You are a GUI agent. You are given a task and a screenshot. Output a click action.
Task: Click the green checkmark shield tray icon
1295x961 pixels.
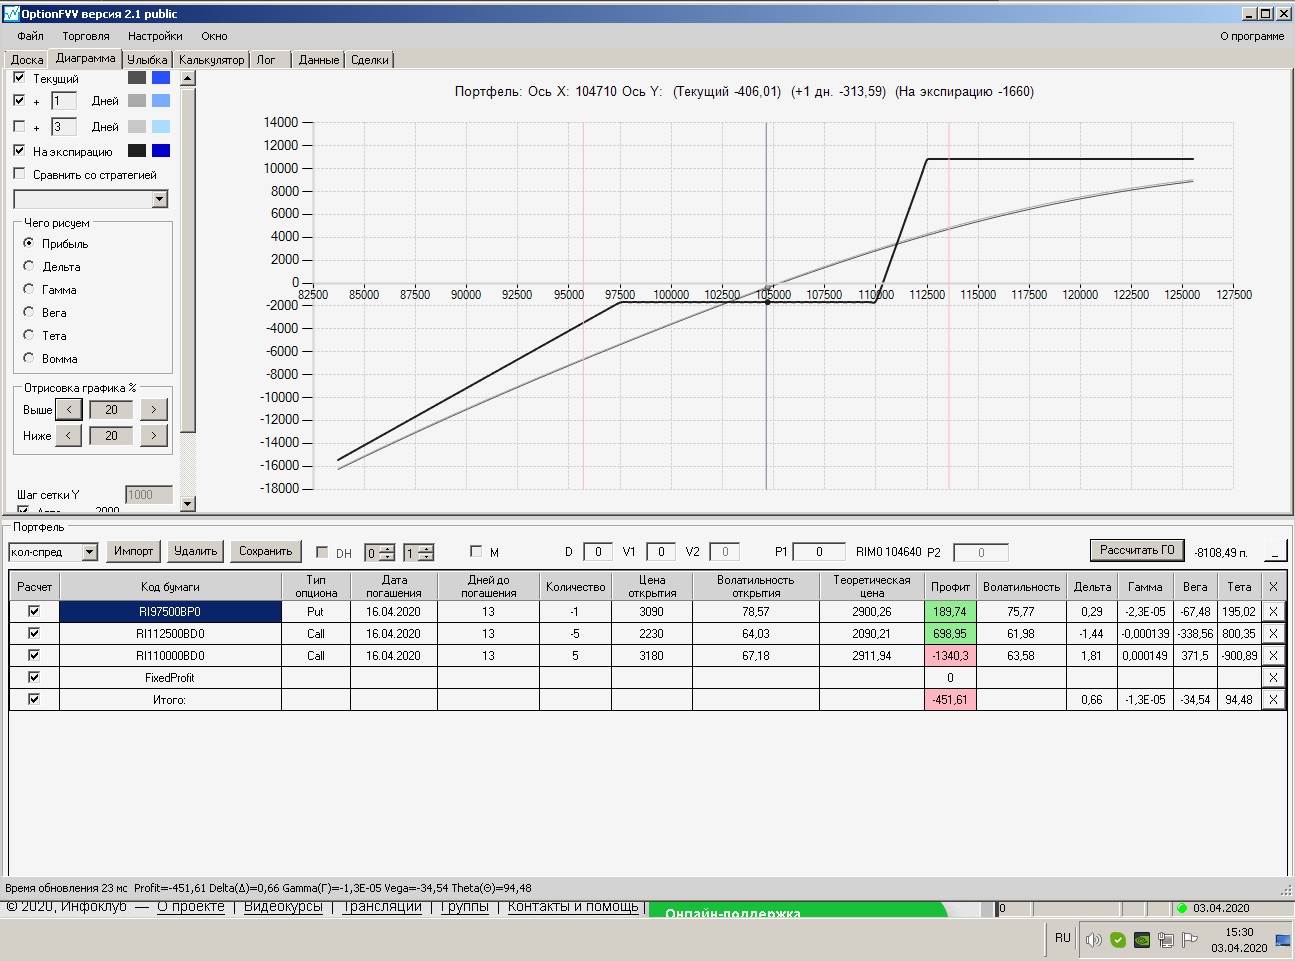point(1118,939)
